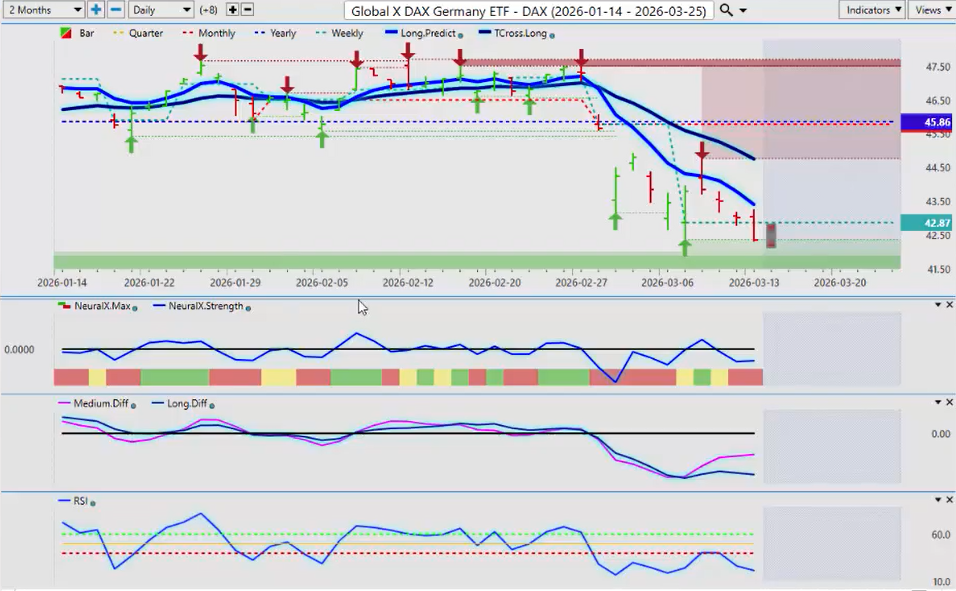Open the Indicators menu
The image size is (956, 591).
(x=872, y=10)
